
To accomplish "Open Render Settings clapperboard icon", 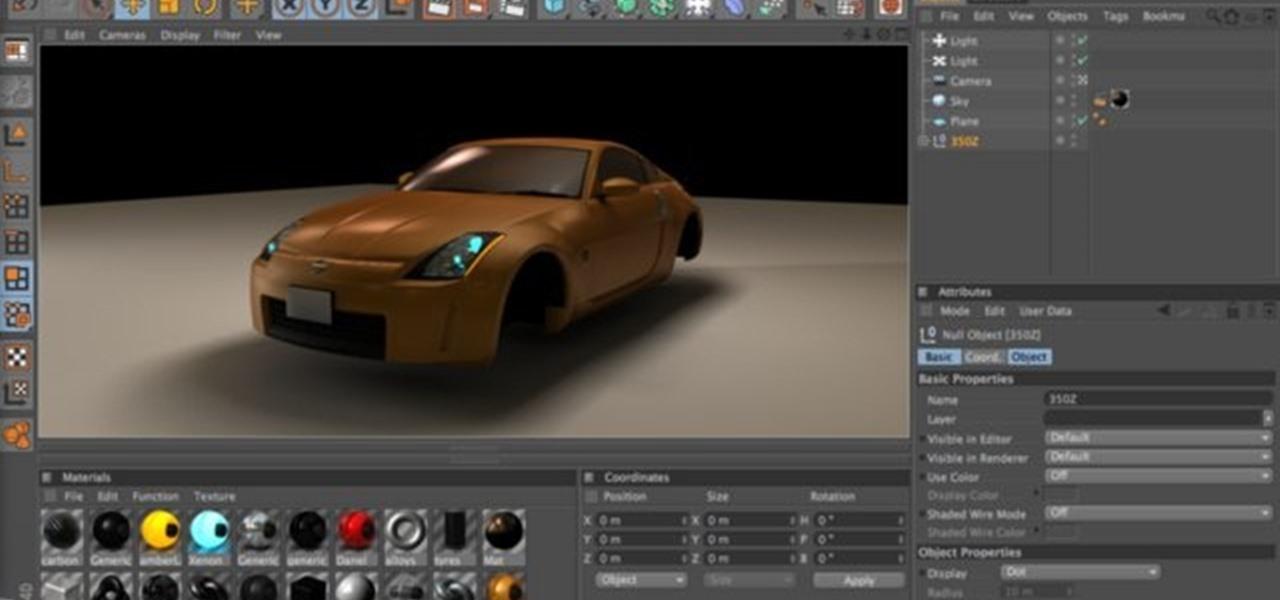I will 512,8.
